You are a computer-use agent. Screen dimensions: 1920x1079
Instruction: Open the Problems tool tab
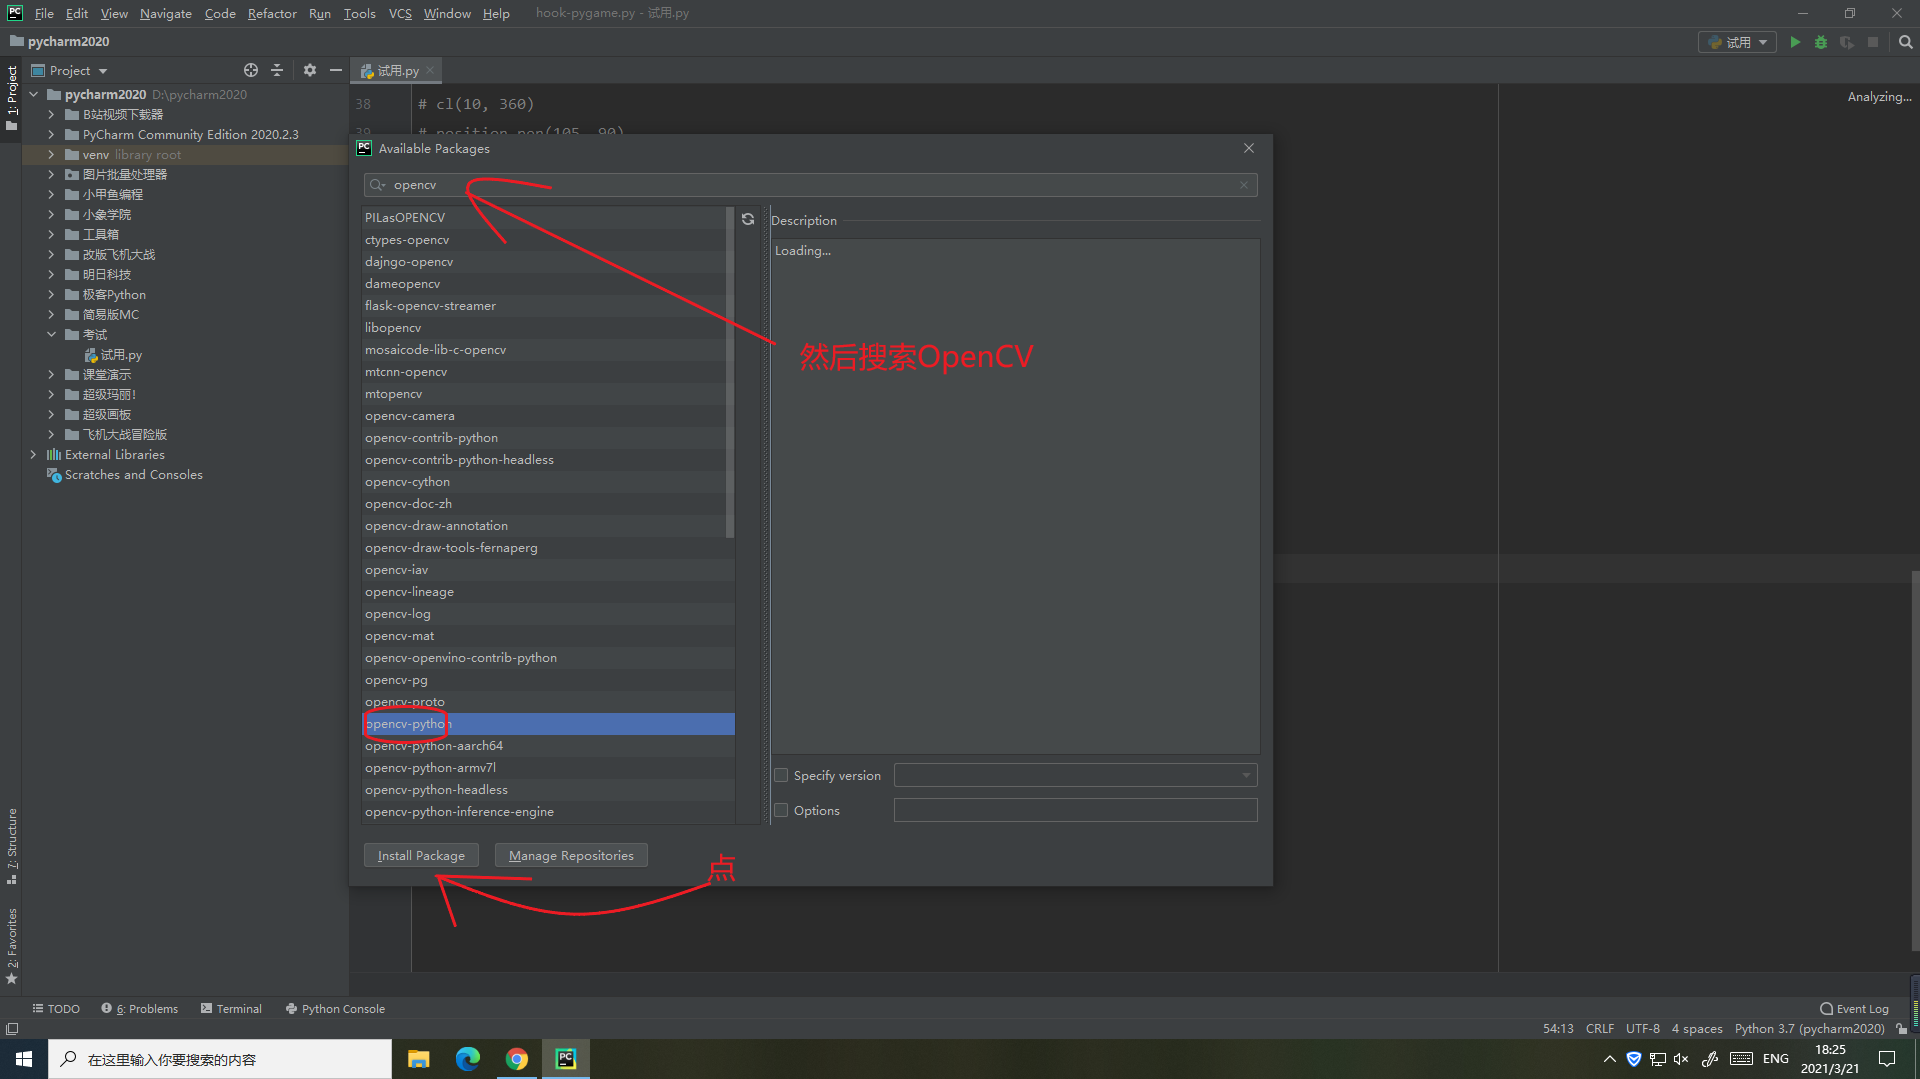[x=140, y=1009]
